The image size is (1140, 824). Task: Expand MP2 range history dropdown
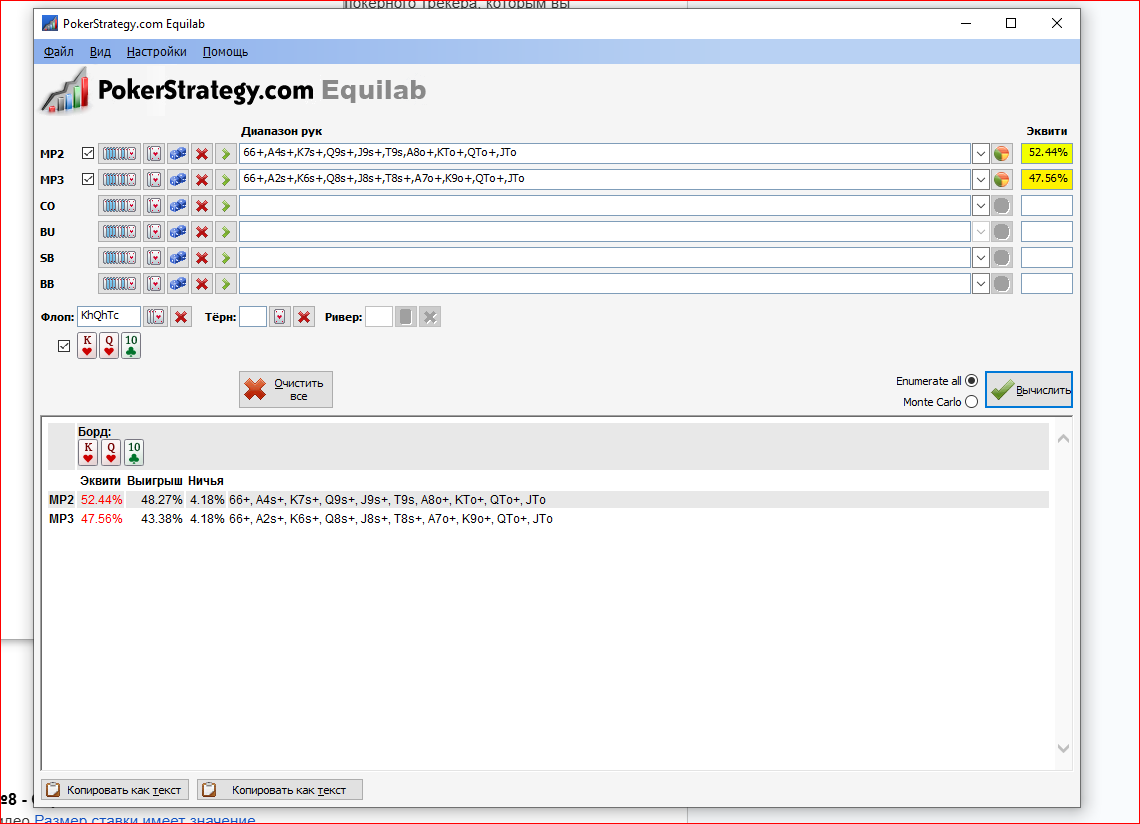point(981,153)
